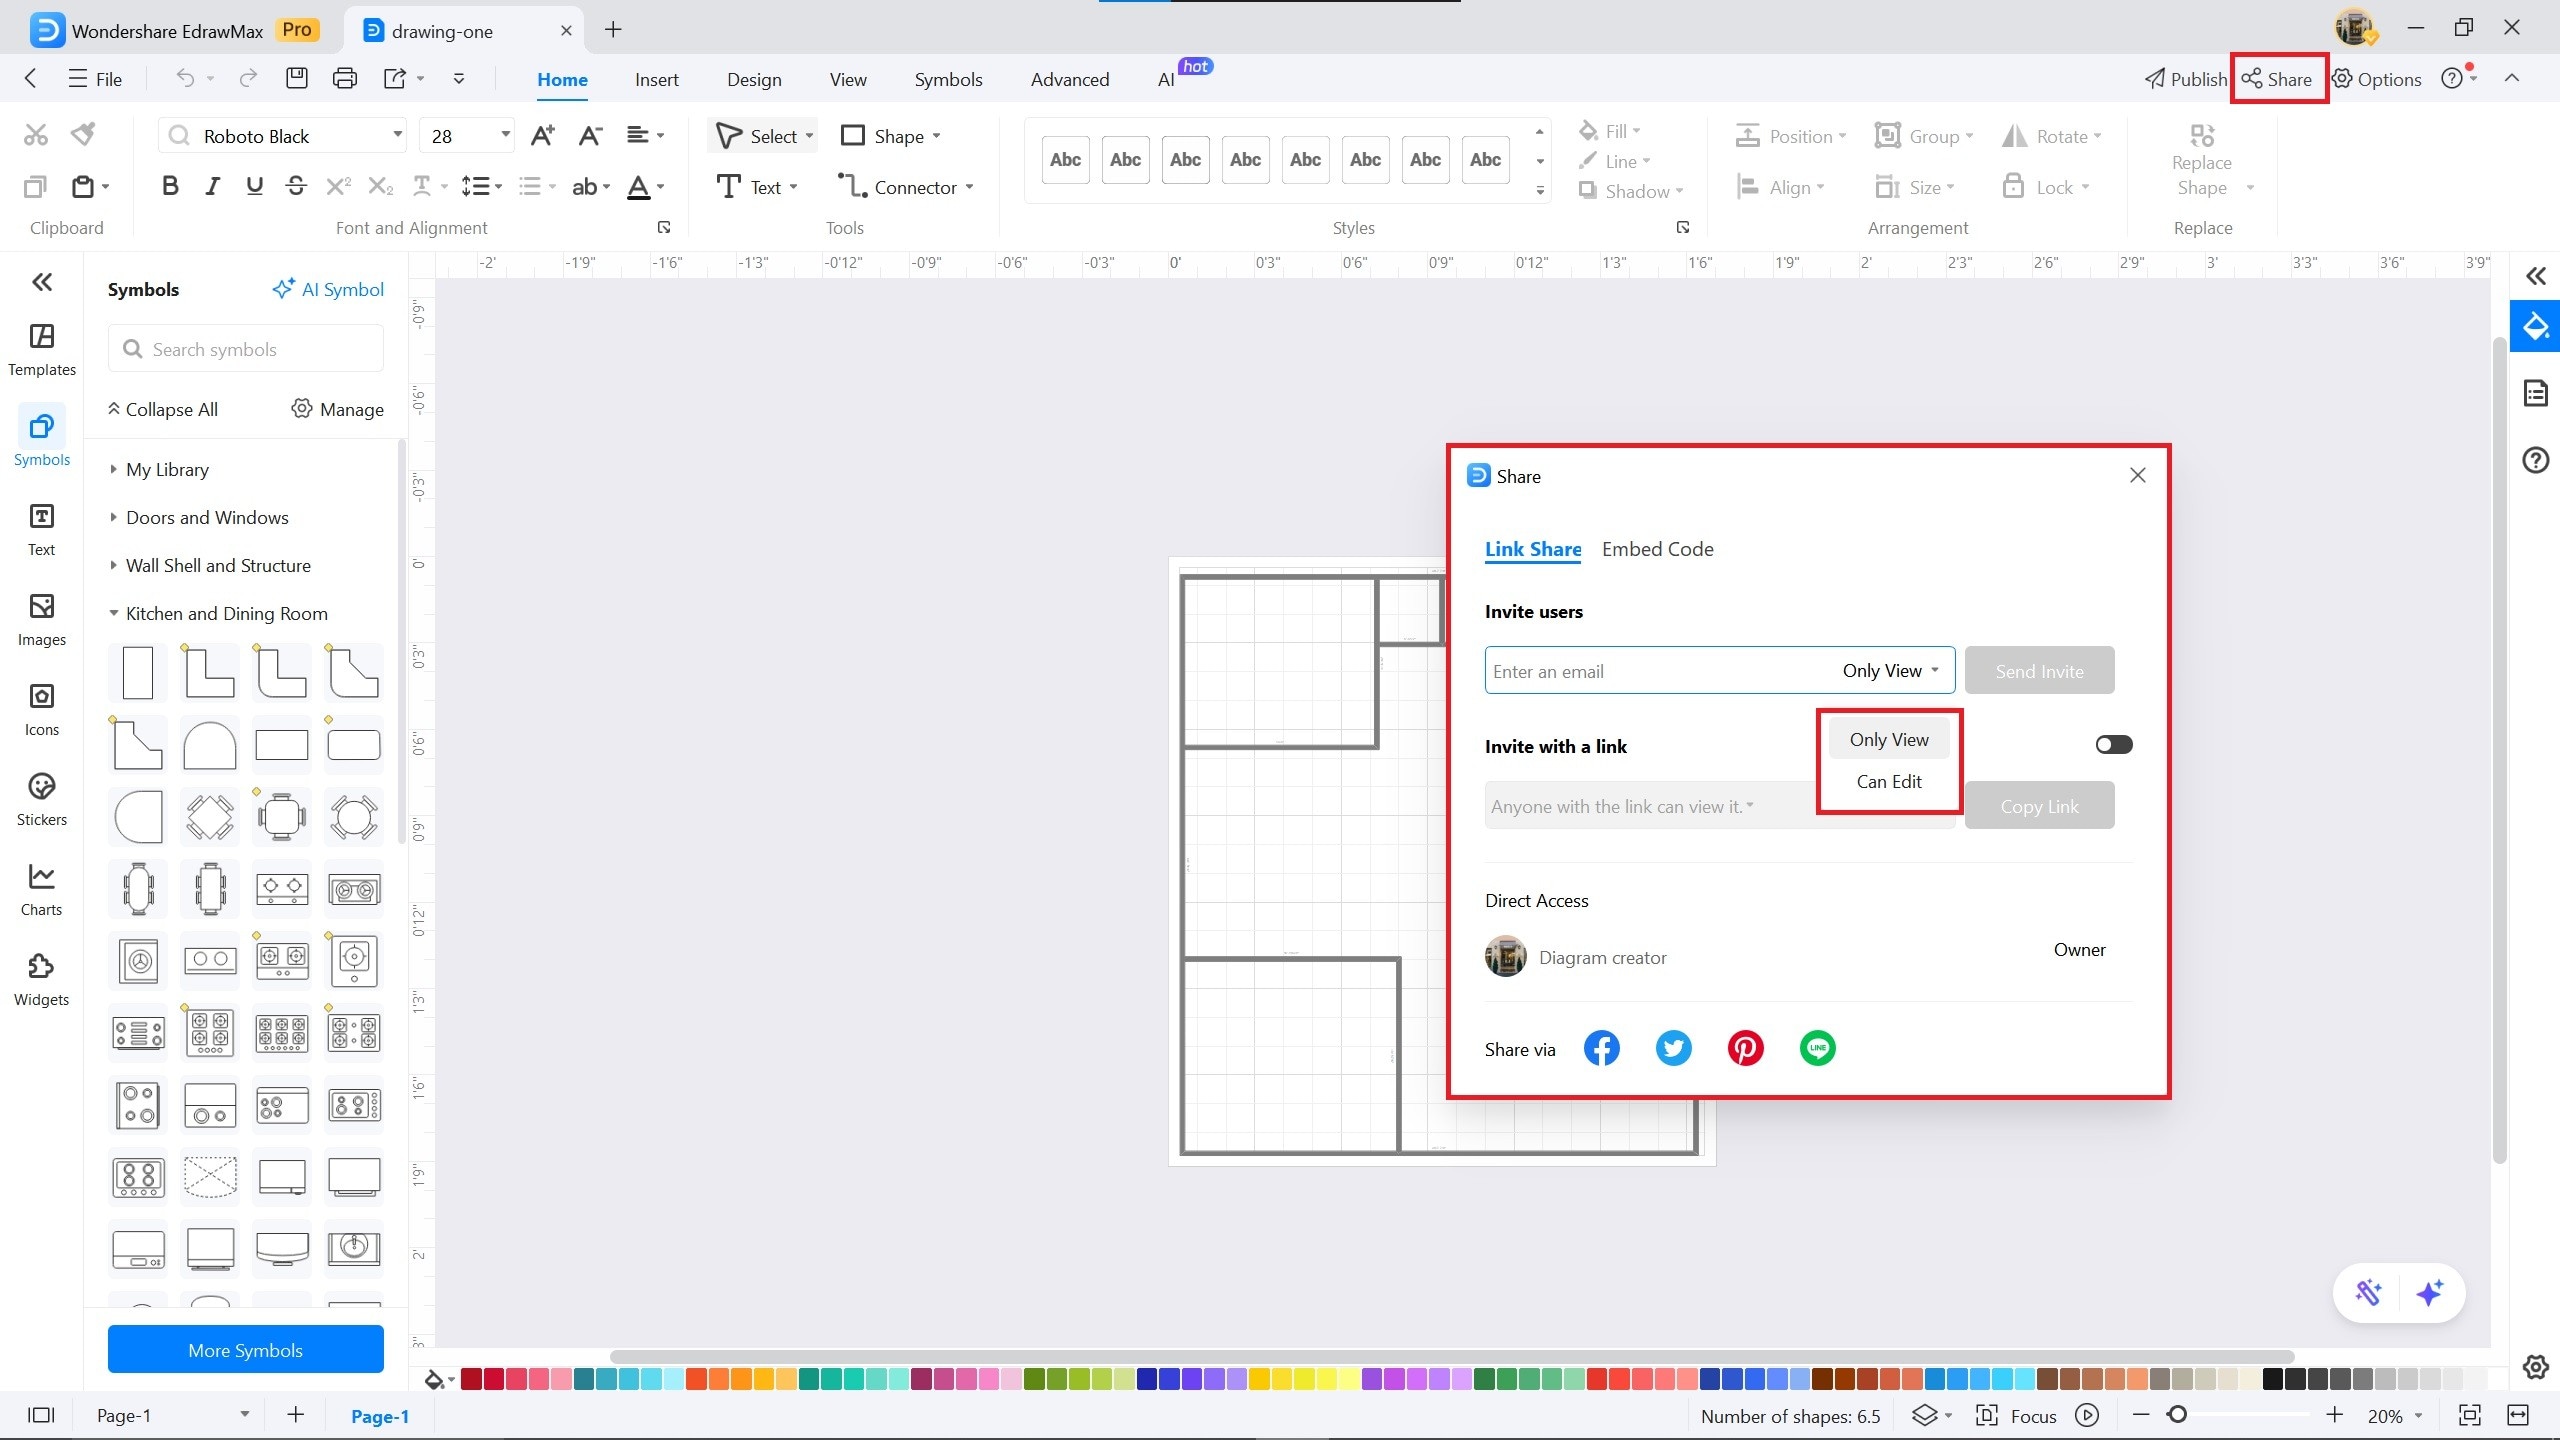Viewport: 2560px width, 1440px height.
Task: Select Can Edit permission option
Action: coord(1888,781)
